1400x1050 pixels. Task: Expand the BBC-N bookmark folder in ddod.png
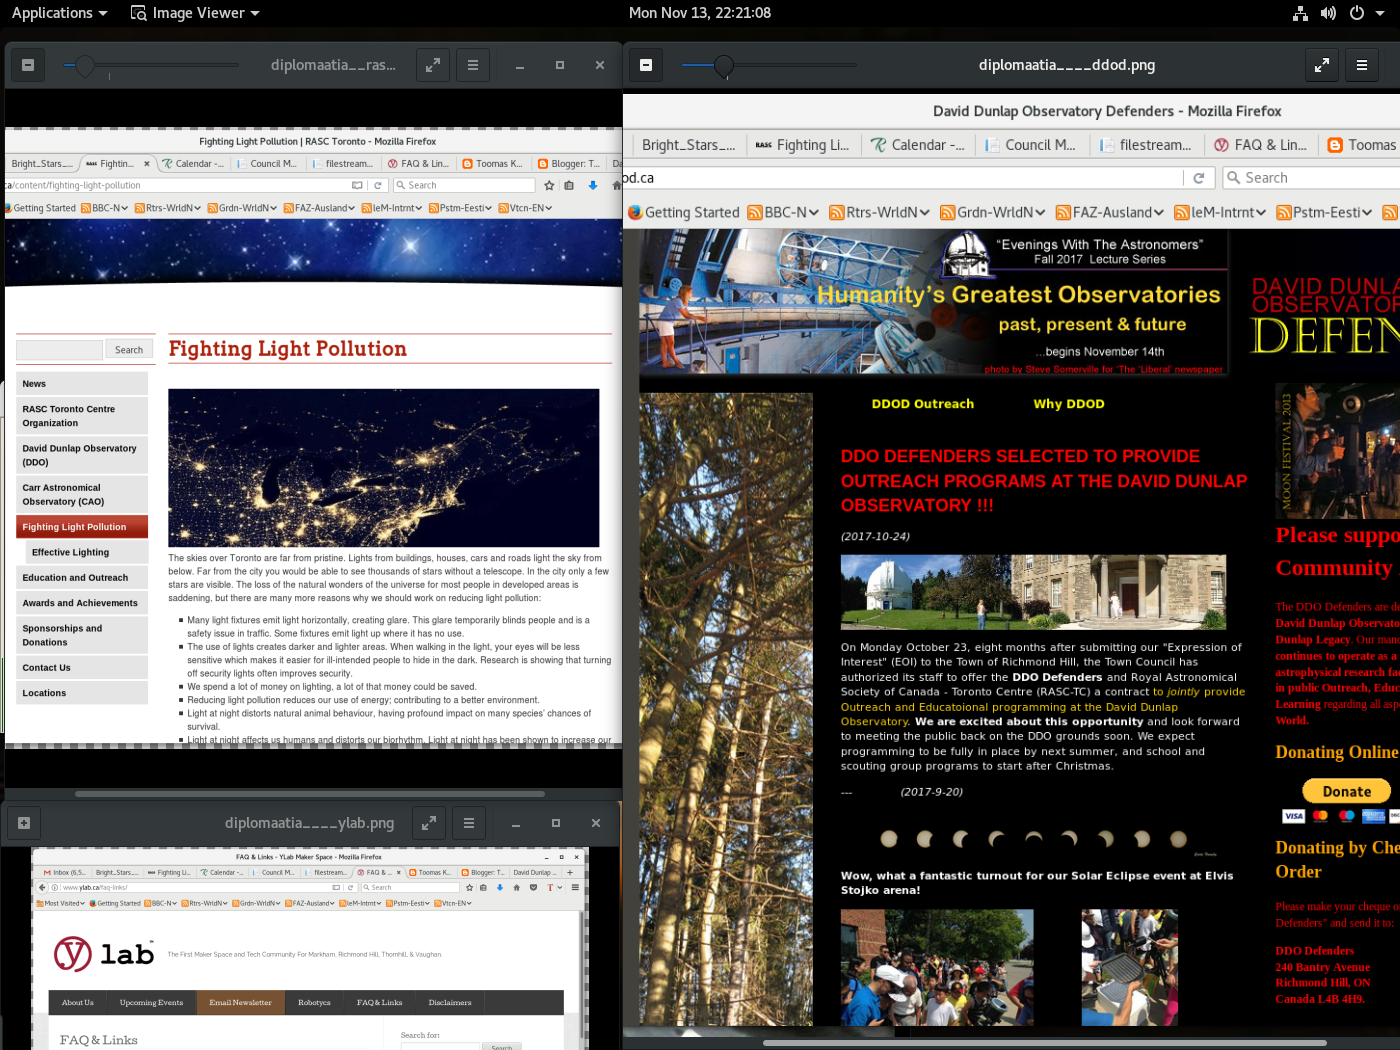click(x=783, y=212)
